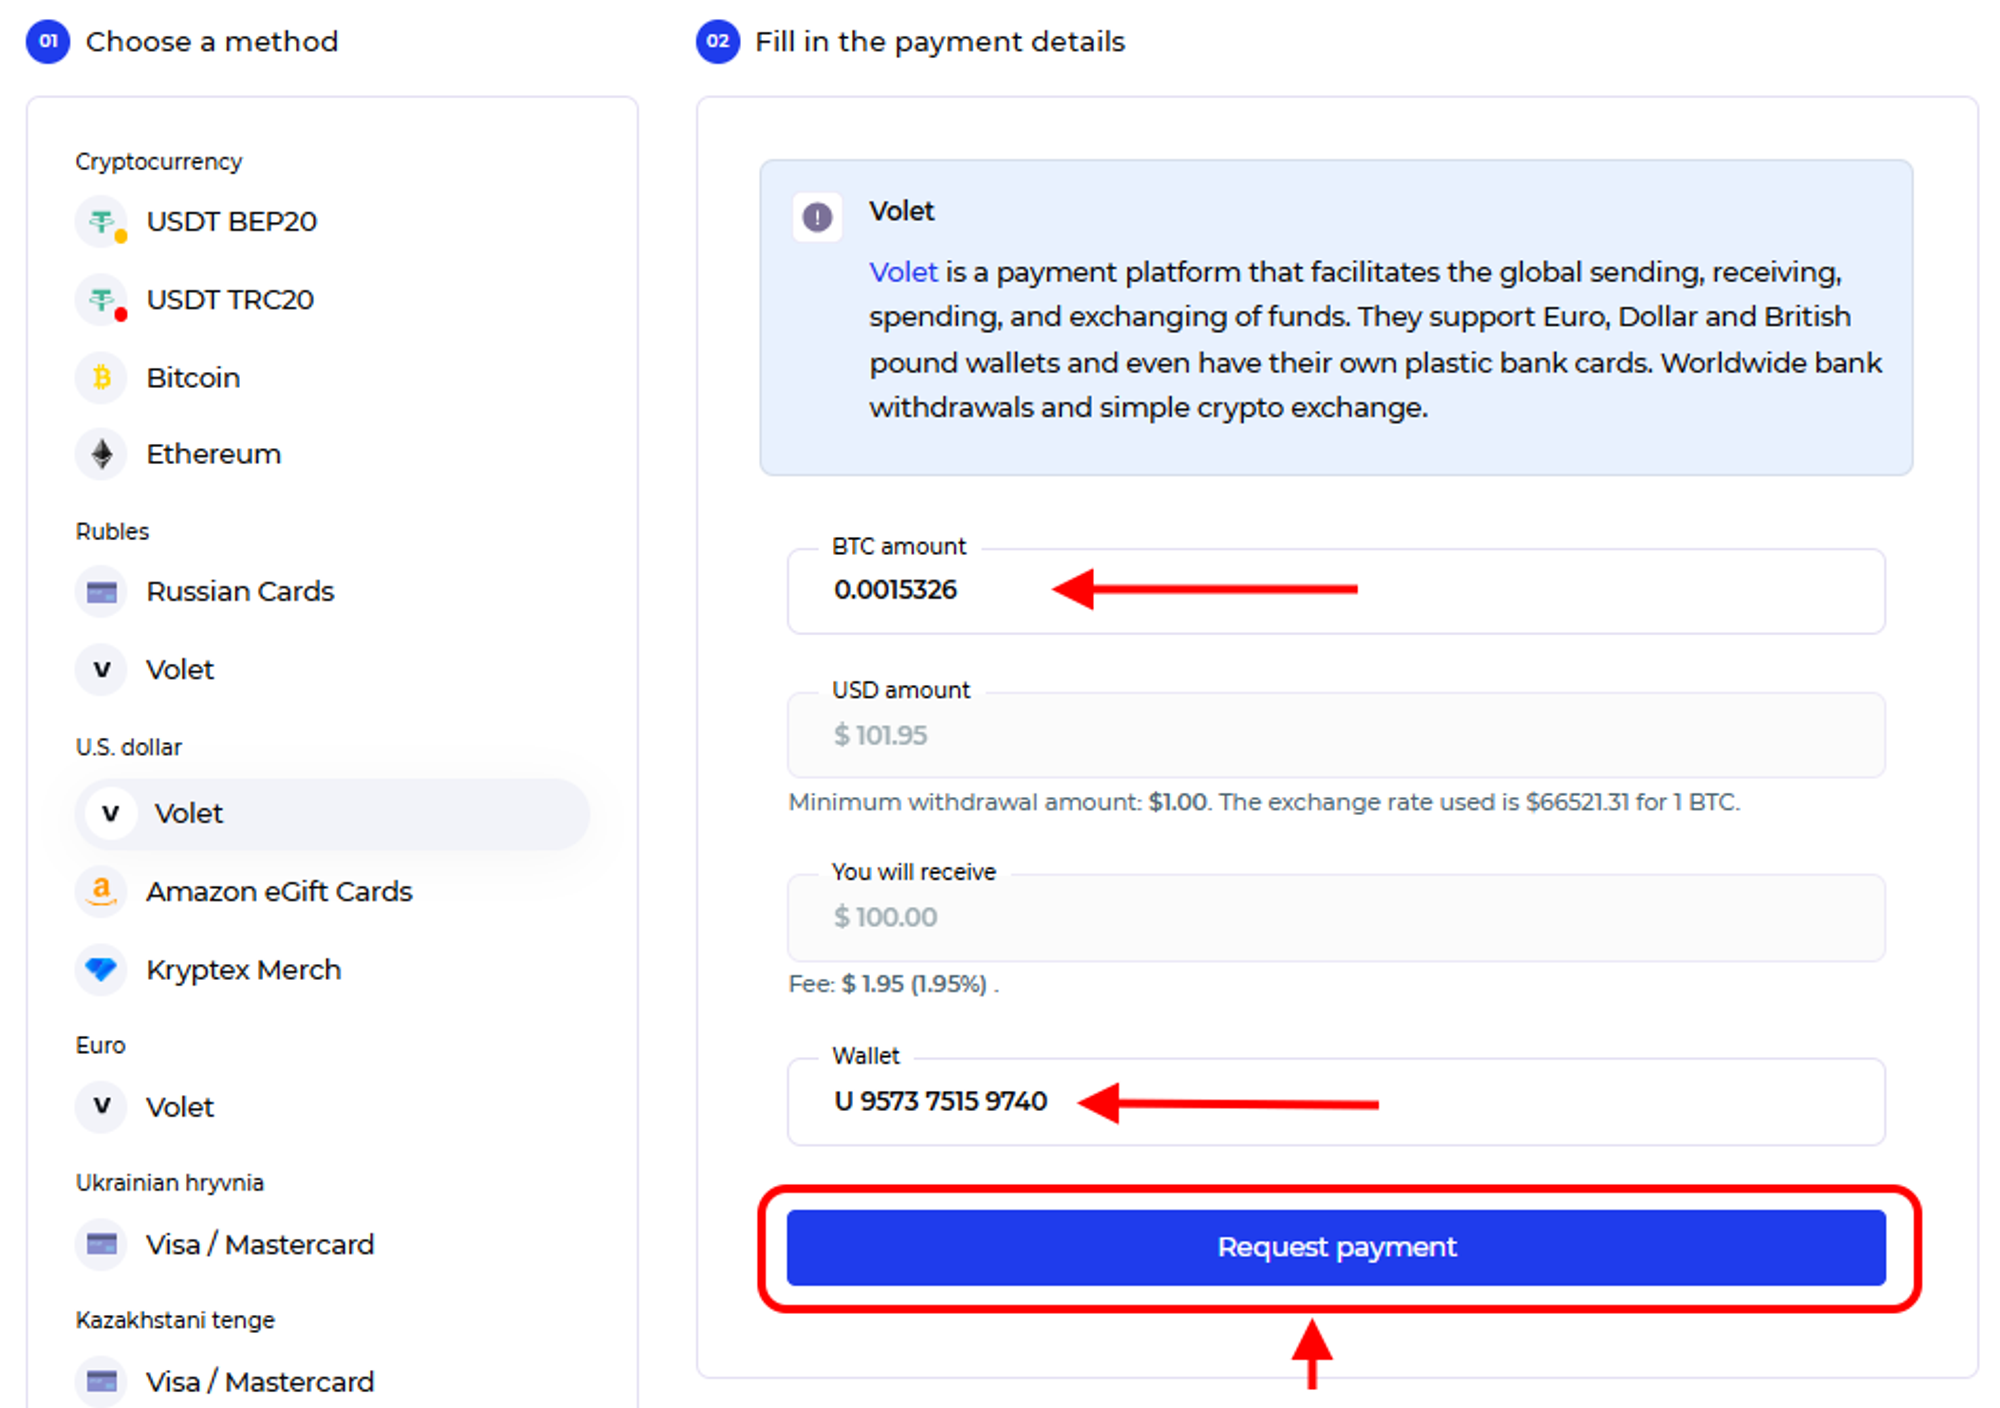Click the Bitcoin logo icon
Image resolution: width=2000 pixels, height=1408 pixels.
(x=102, y=377)
